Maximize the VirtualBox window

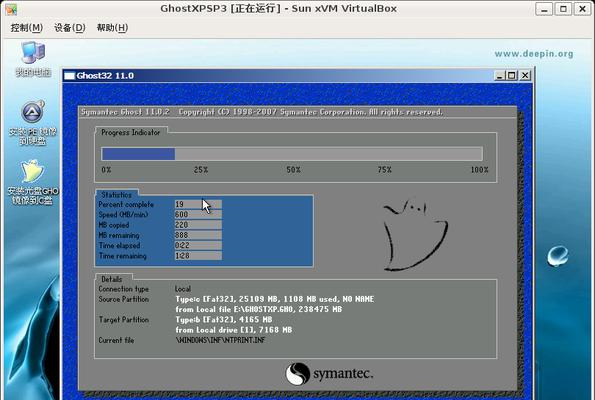[x=563, y=9]
